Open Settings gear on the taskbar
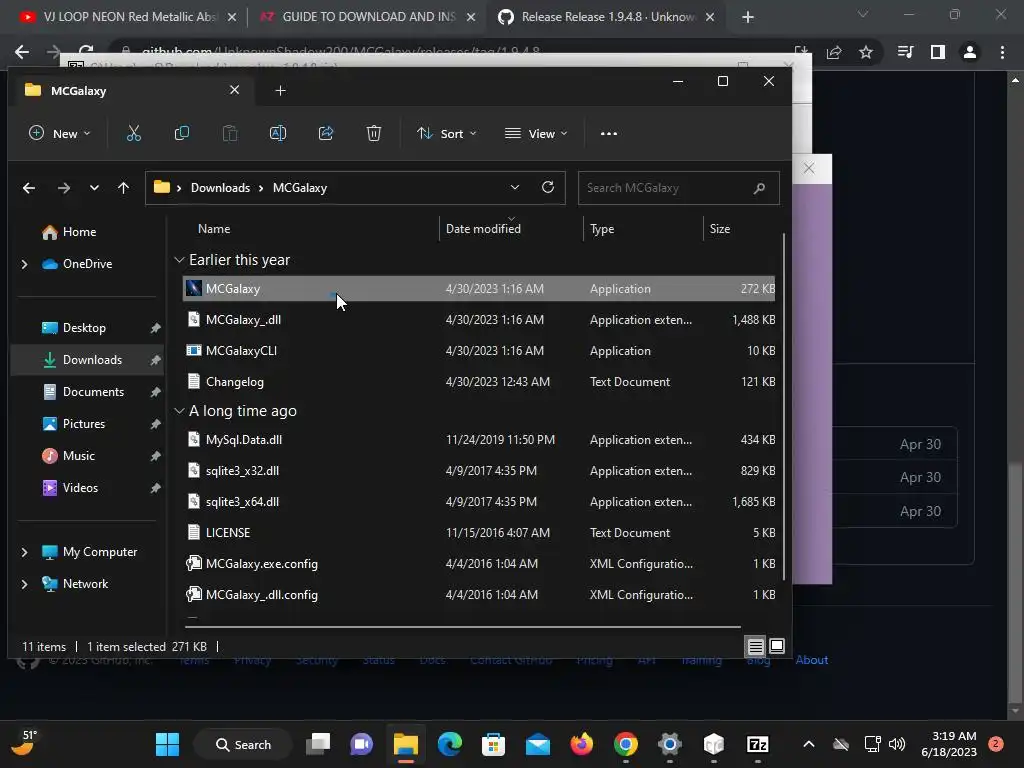The height and width of the screenshot is (768, 1024). click(669, 744)
